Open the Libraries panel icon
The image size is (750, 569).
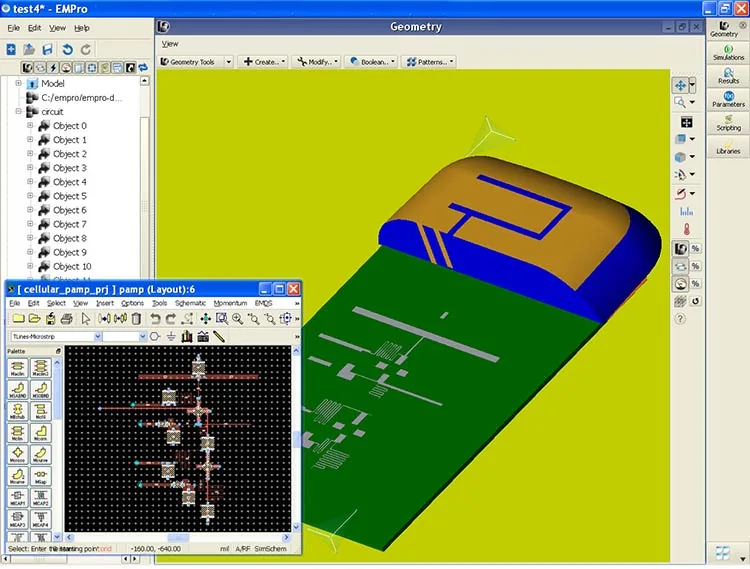[x=728, y=146]
